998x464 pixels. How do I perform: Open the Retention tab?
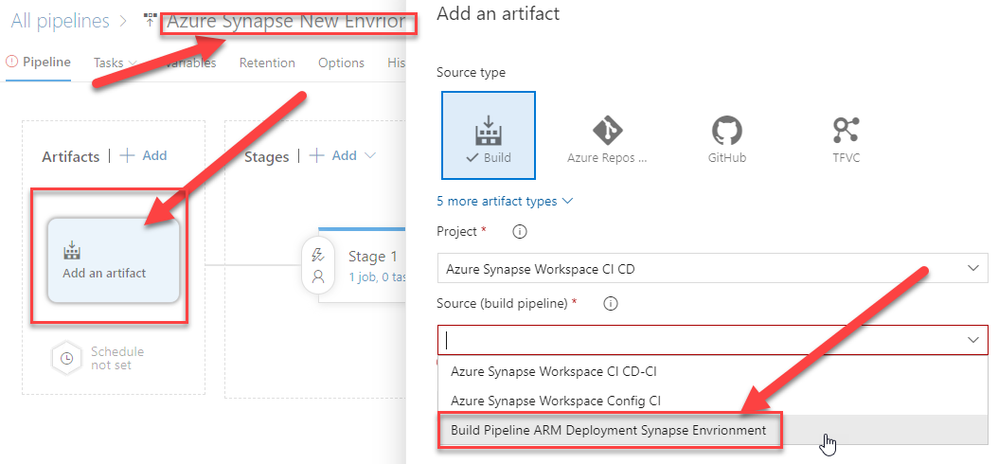267,62
